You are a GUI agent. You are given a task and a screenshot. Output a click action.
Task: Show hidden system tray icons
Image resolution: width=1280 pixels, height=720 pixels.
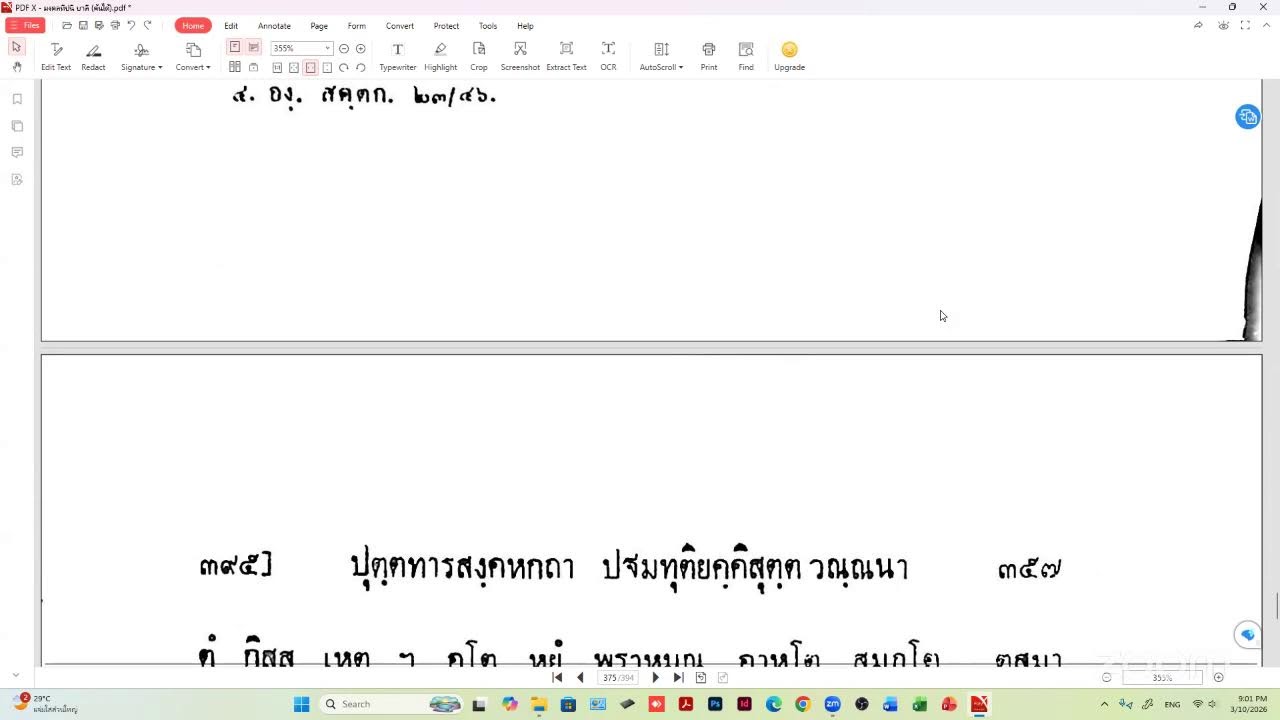[1104, 704]
